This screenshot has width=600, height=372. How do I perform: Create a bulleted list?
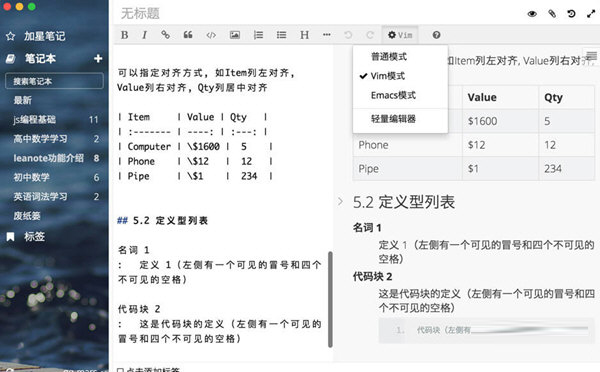282,35
